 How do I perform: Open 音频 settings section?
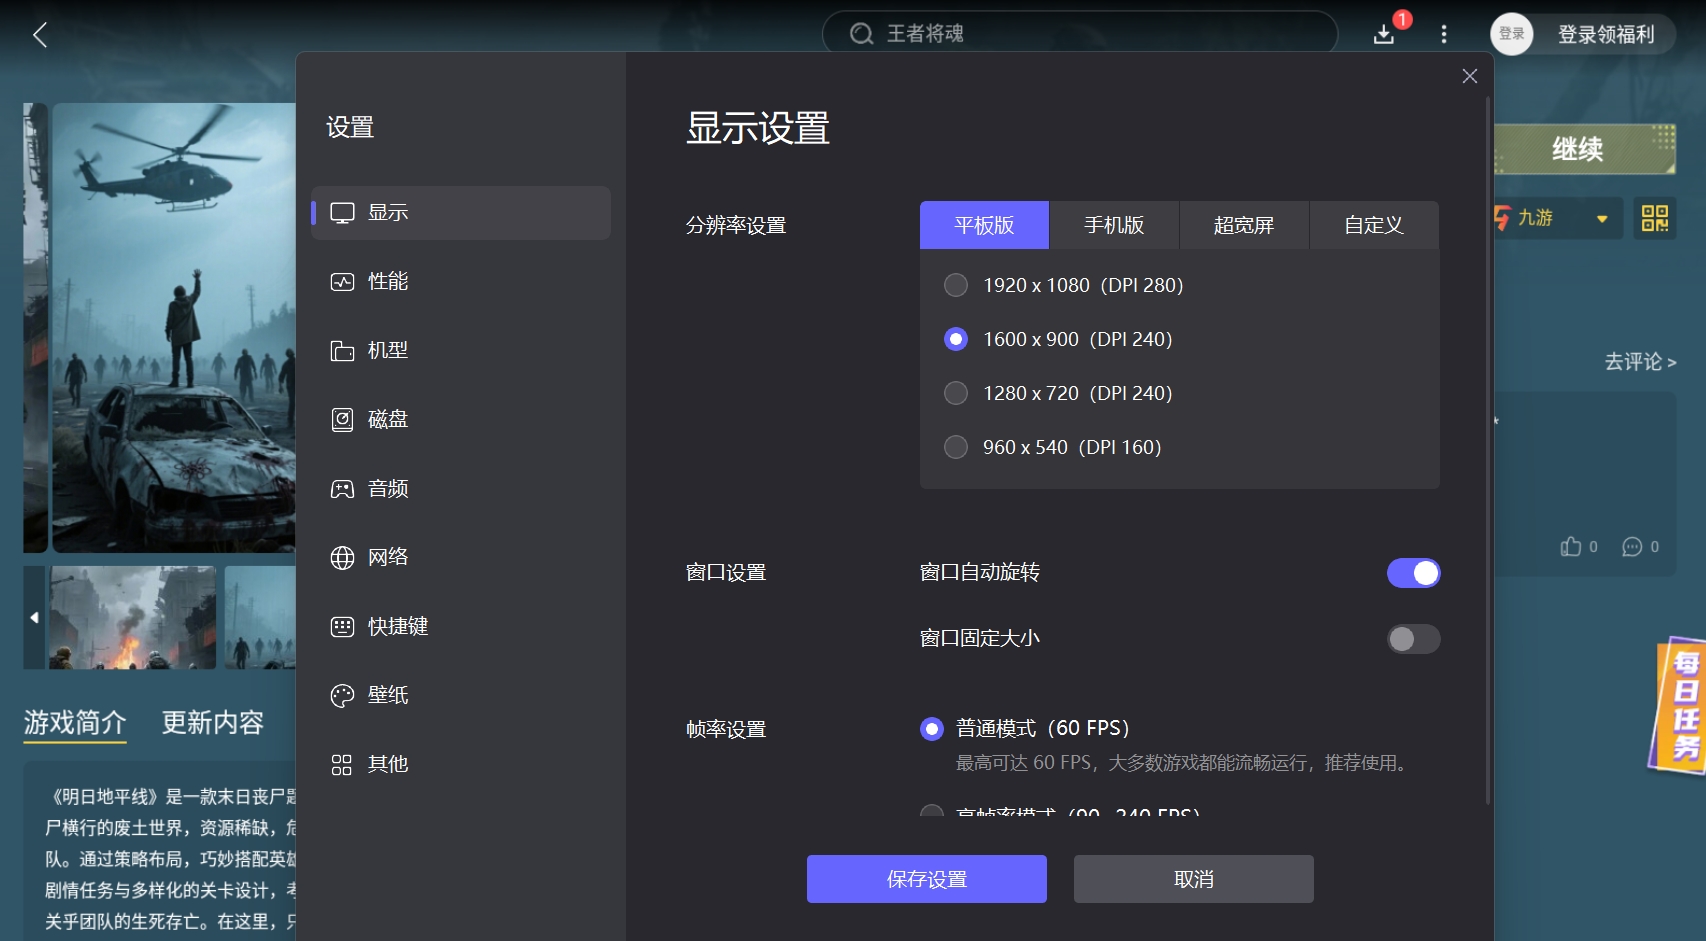(461, 489)
